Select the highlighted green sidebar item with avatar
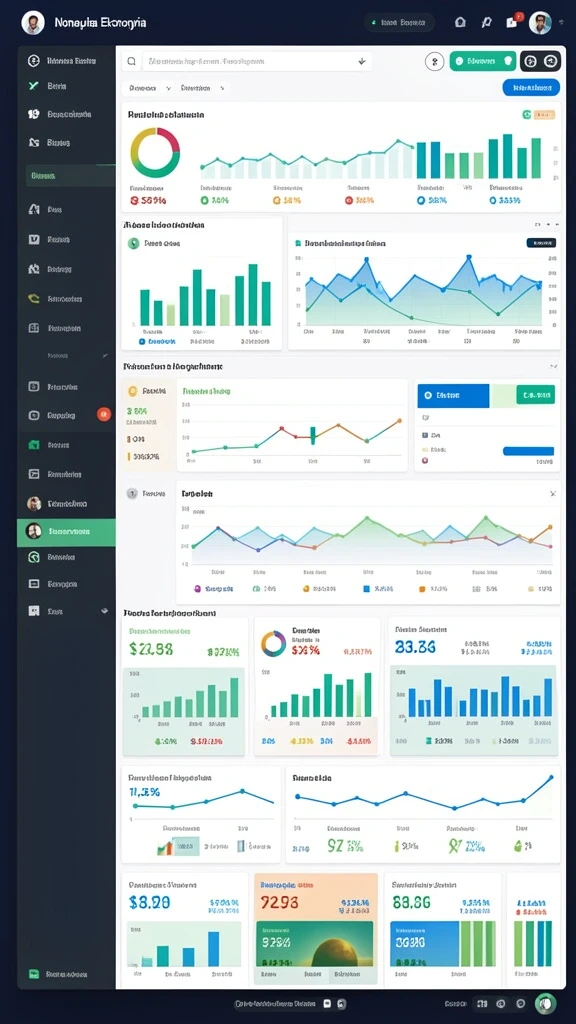Viewport: 576px width, 1024px height. click(66, 532)
